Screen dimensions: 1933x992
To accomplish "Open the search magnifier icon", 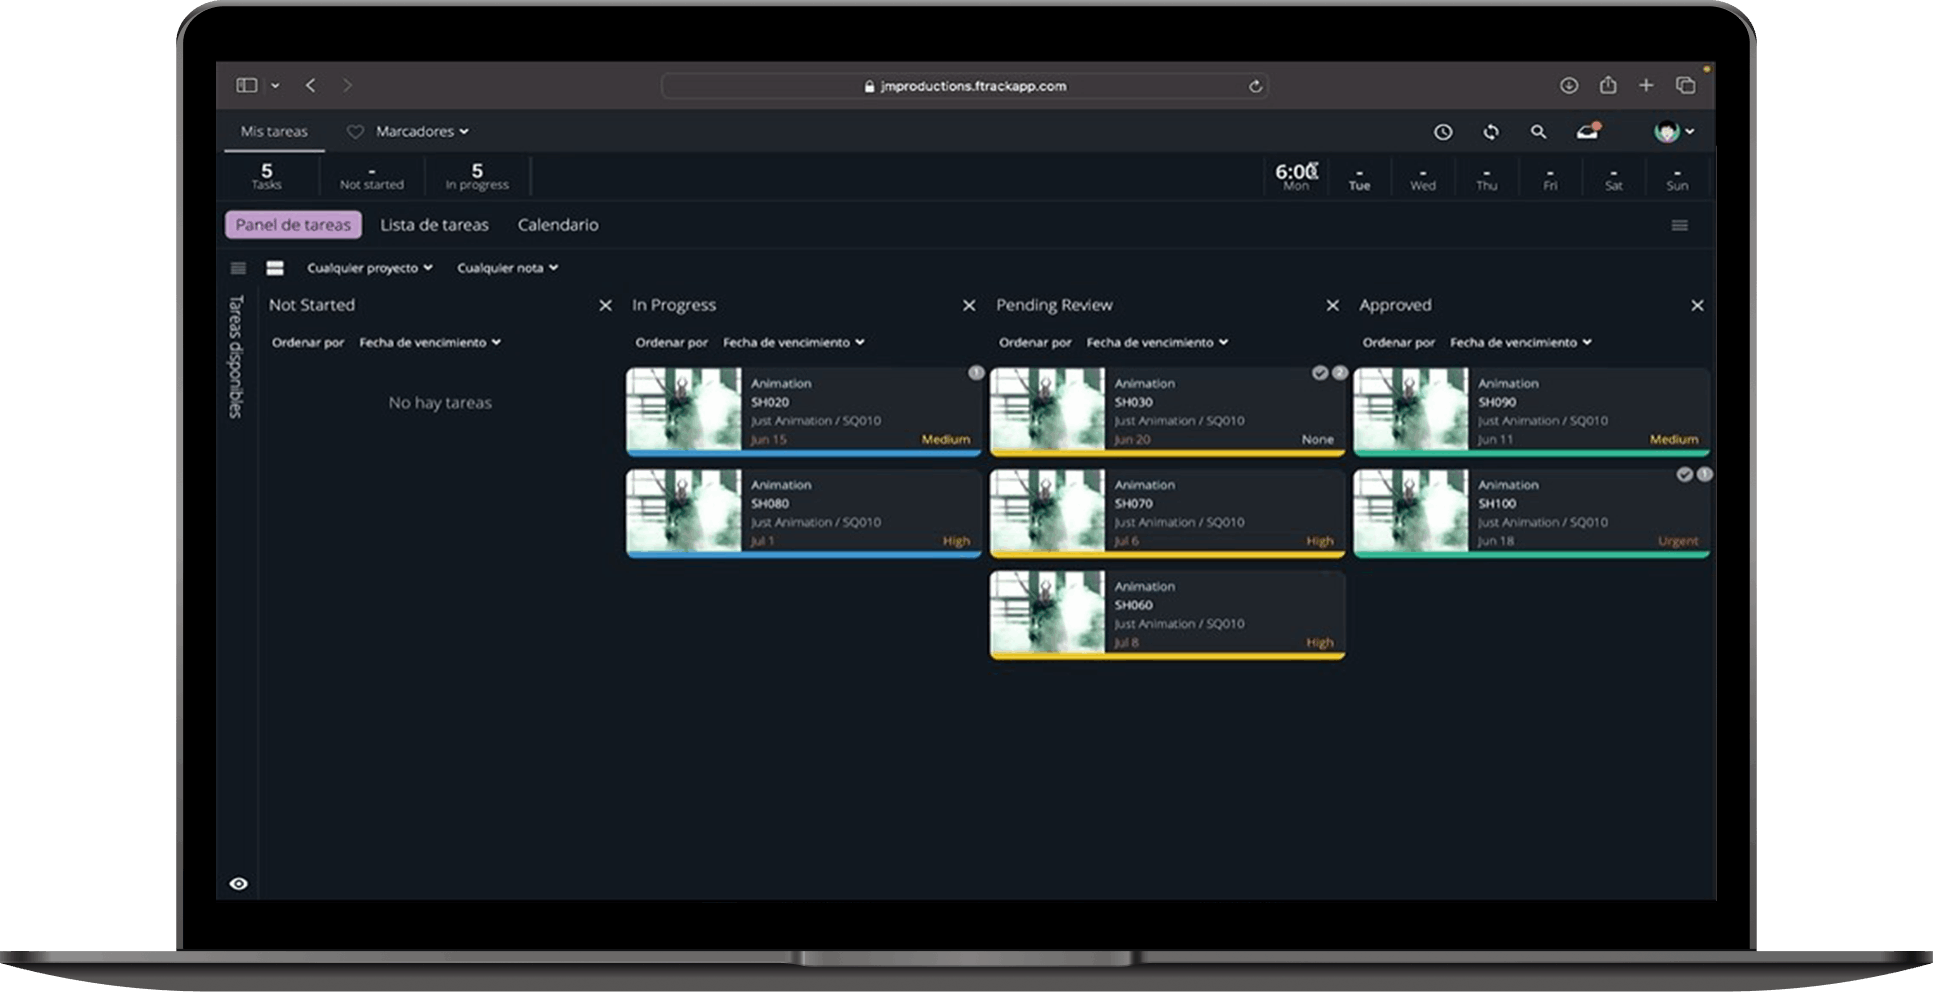I will point(1538,132).
